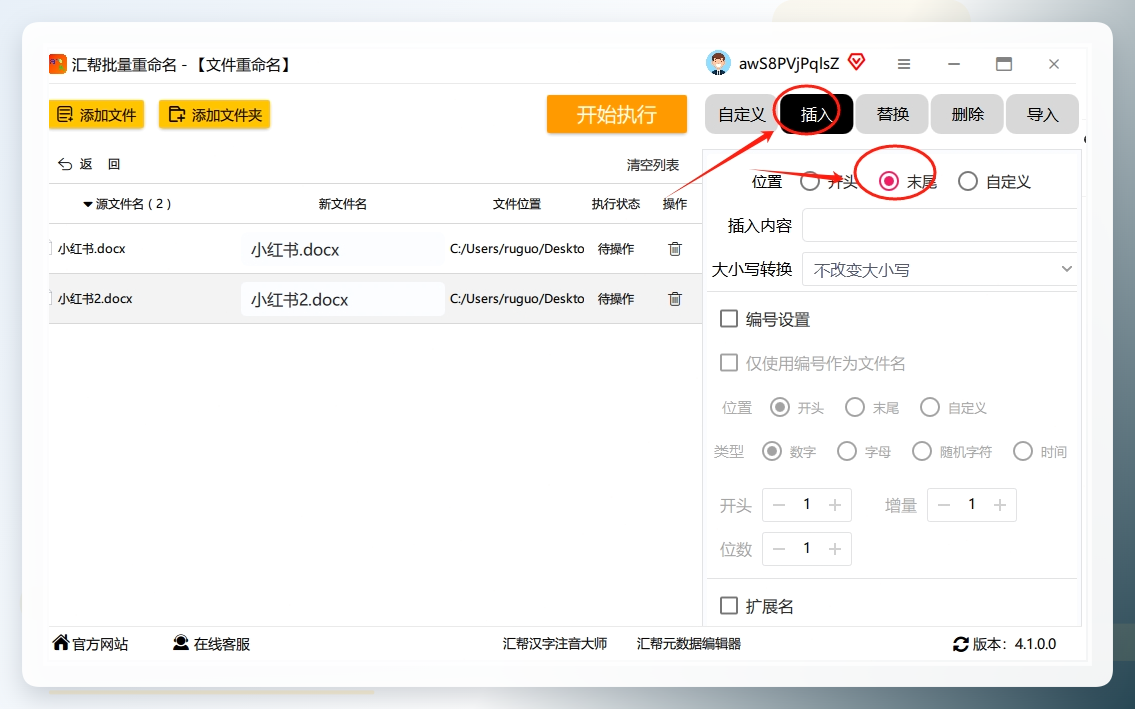This screenshot has height=709, width=1135.
Task: Switch to the 自定义 tab
Action: click(x=741, y=114)
